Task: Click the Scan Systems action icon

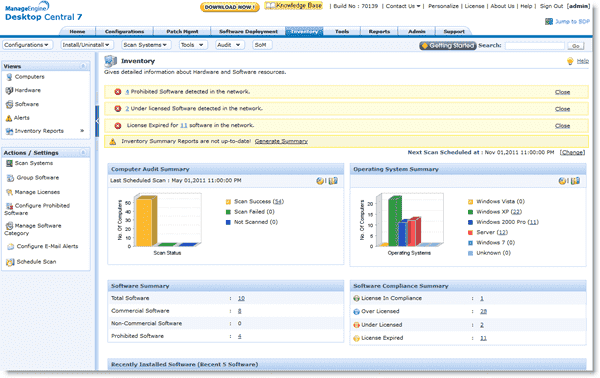Action: (x=9, y=163)
